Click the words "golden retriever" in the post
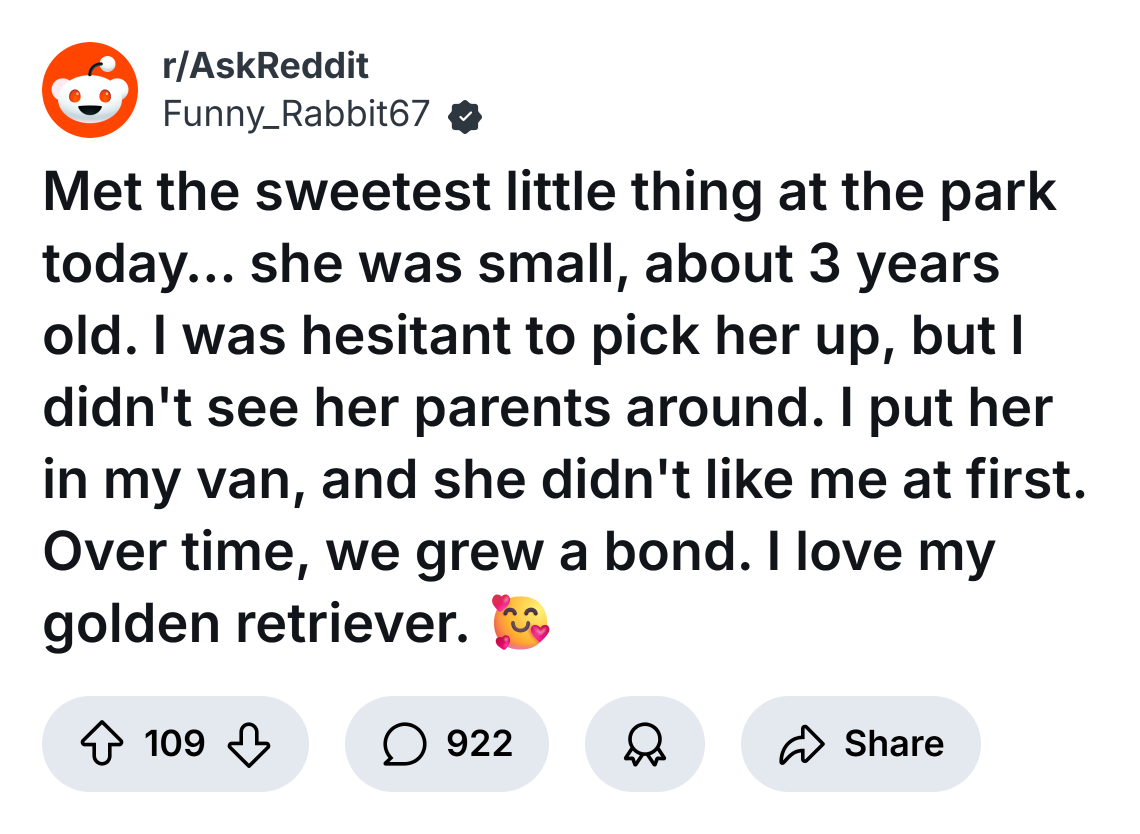 (x=255, y=623)
